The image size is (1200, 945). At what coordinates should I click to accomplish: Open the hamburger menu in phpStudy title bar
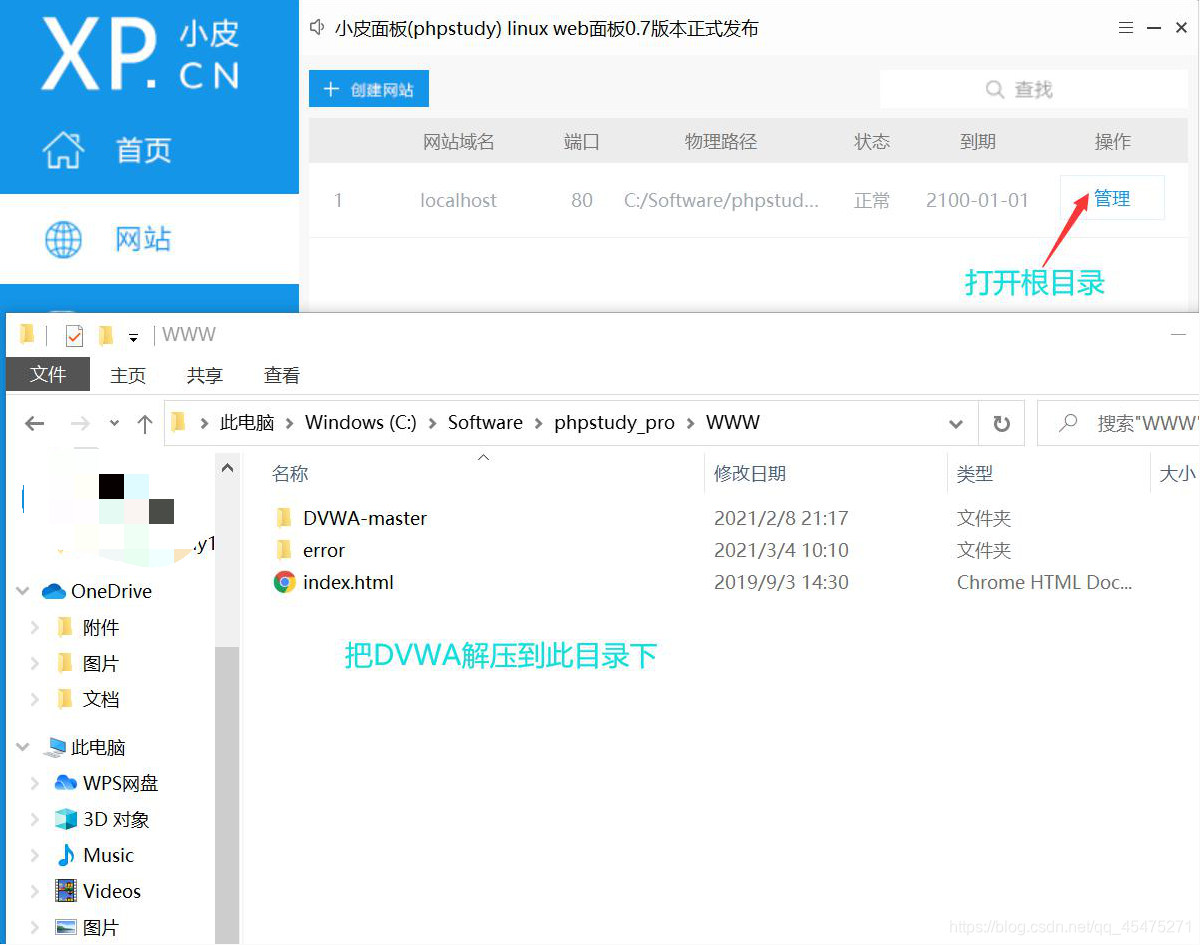coord(1124,27)
